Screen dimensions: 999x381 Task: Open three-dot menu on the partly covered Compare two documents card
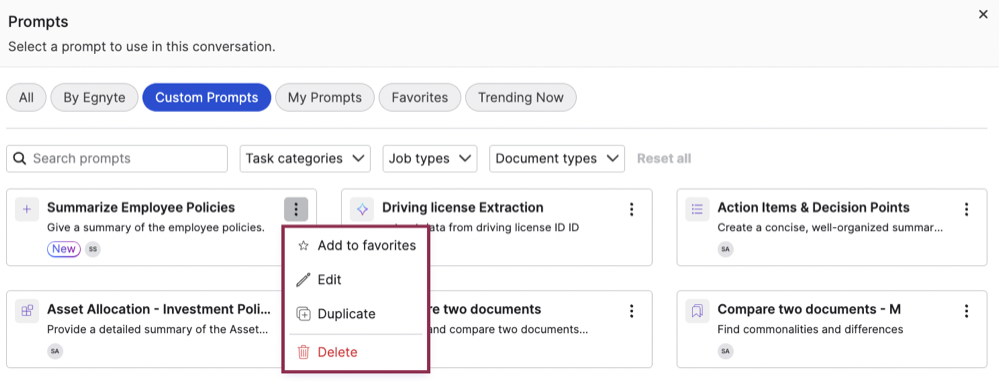click(x=631, y=311)
